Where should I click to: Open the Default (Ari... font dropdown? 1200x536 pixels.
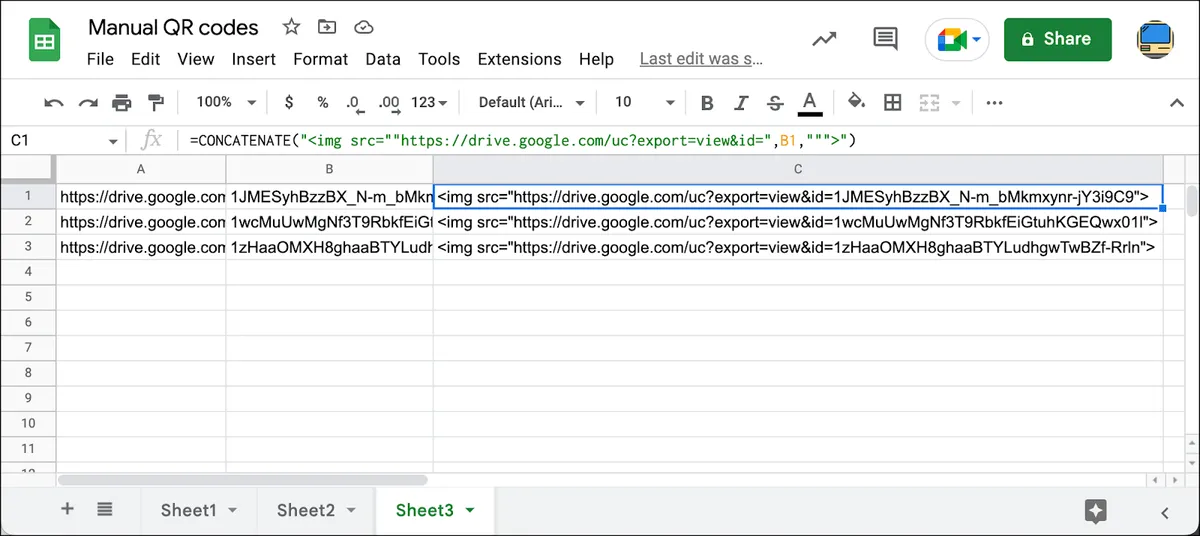click(x=532, y=102)
